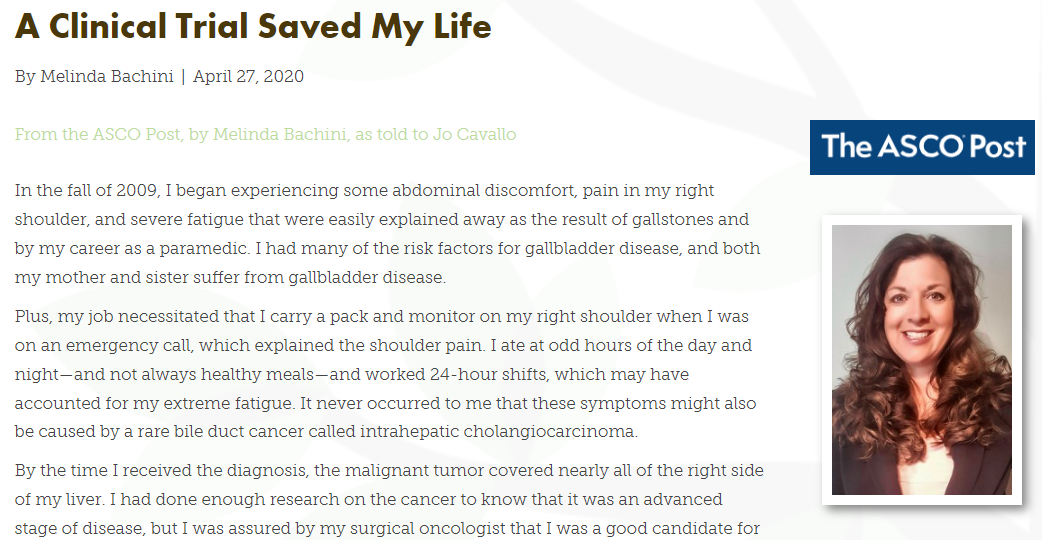
Task: Click the paragraph opening "Plus, my job necessitated"
Action: point(385,374)
